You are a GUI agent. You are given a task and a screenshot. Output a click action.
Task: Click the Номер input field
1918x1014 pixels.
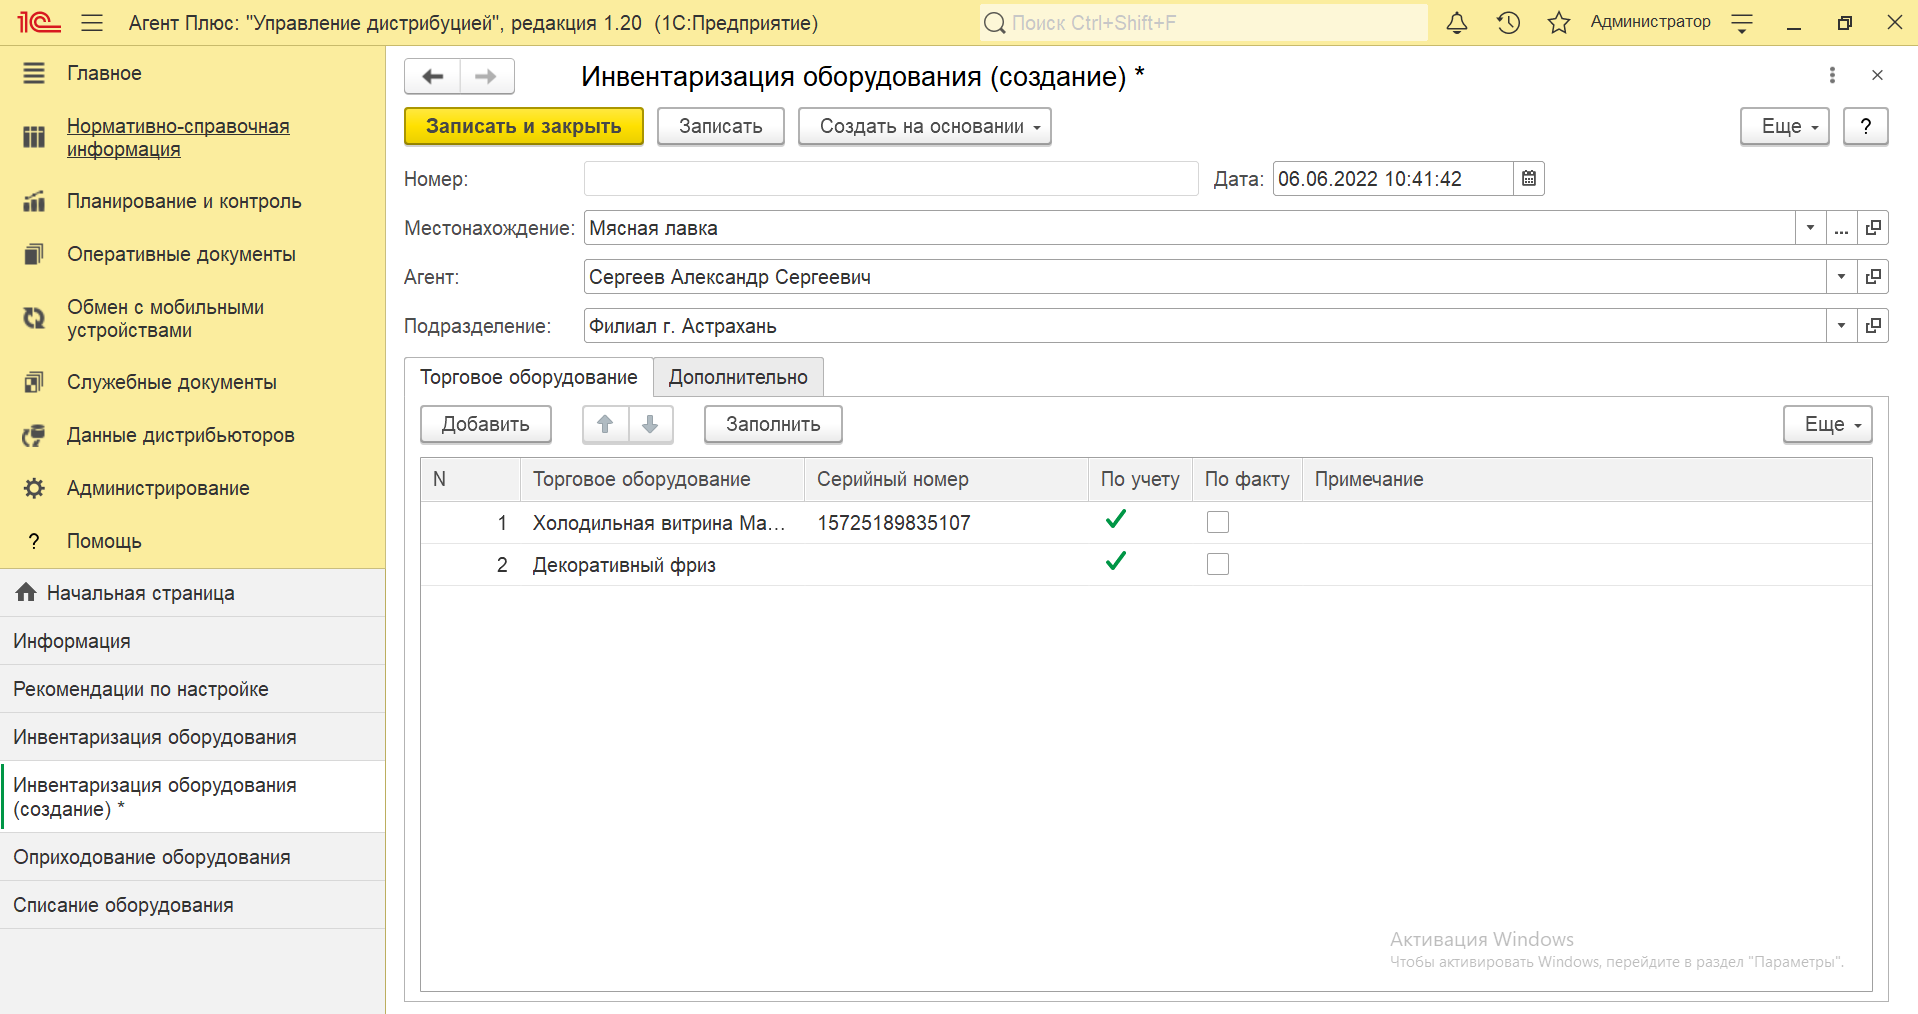coord(890,179)
